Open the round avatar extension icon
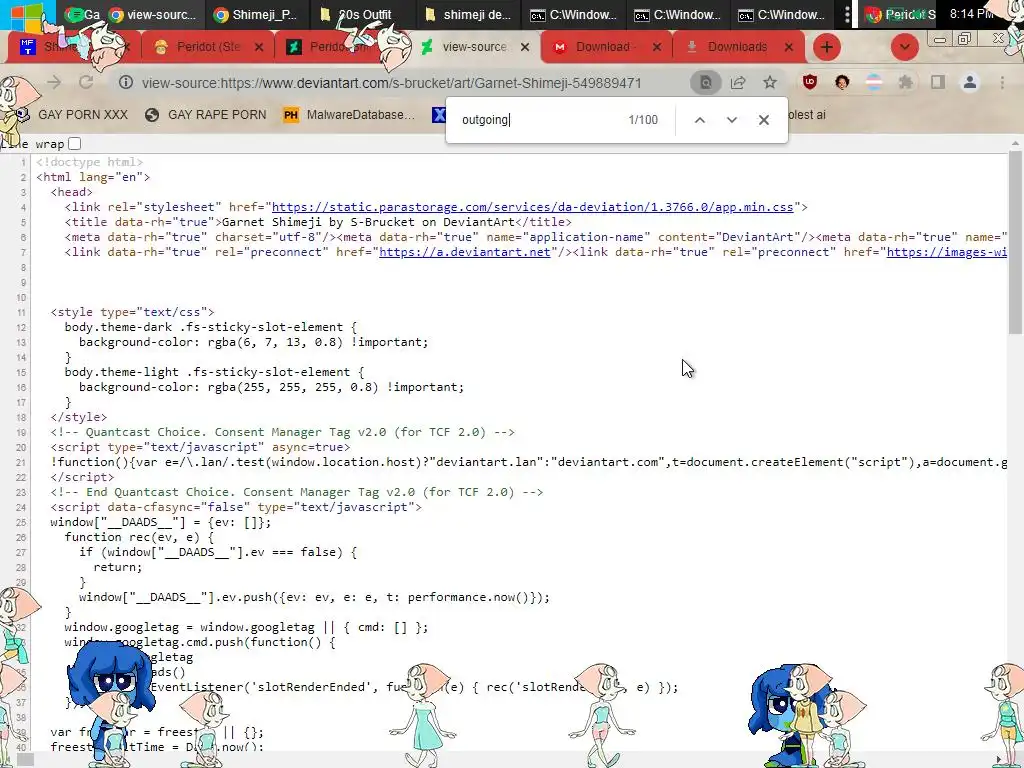 pyautogui.click(x=842, y=82)
